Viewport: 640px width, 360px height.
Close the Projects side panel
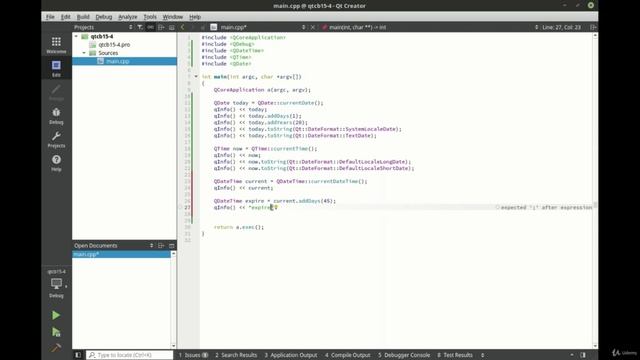pos(172,27)
